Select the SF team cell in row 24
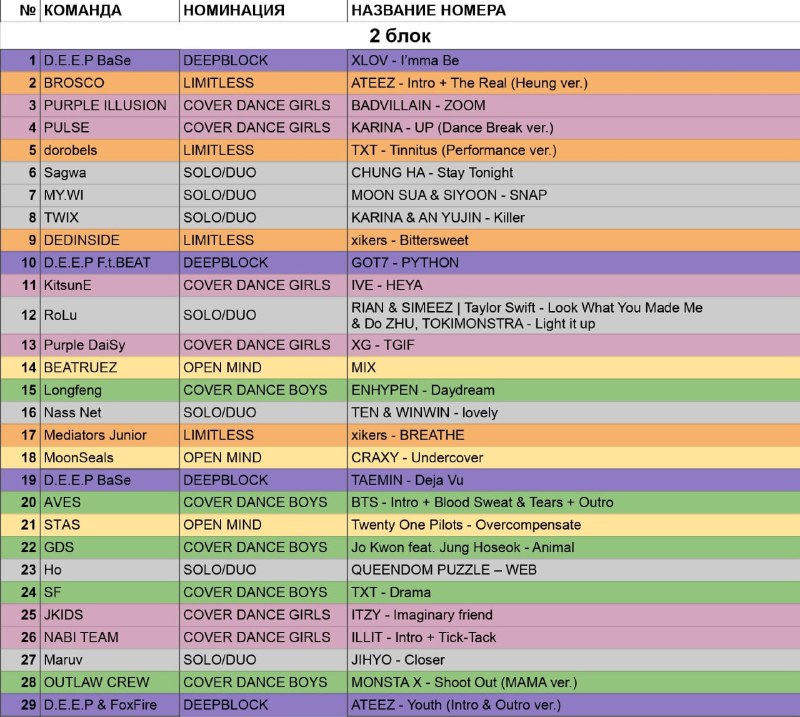 tap(110, 592)
